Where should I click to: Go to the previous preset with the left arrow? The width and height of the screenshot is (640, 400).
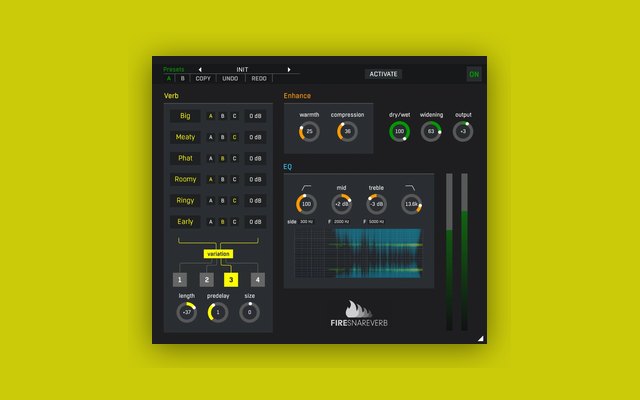coord(200,69)
